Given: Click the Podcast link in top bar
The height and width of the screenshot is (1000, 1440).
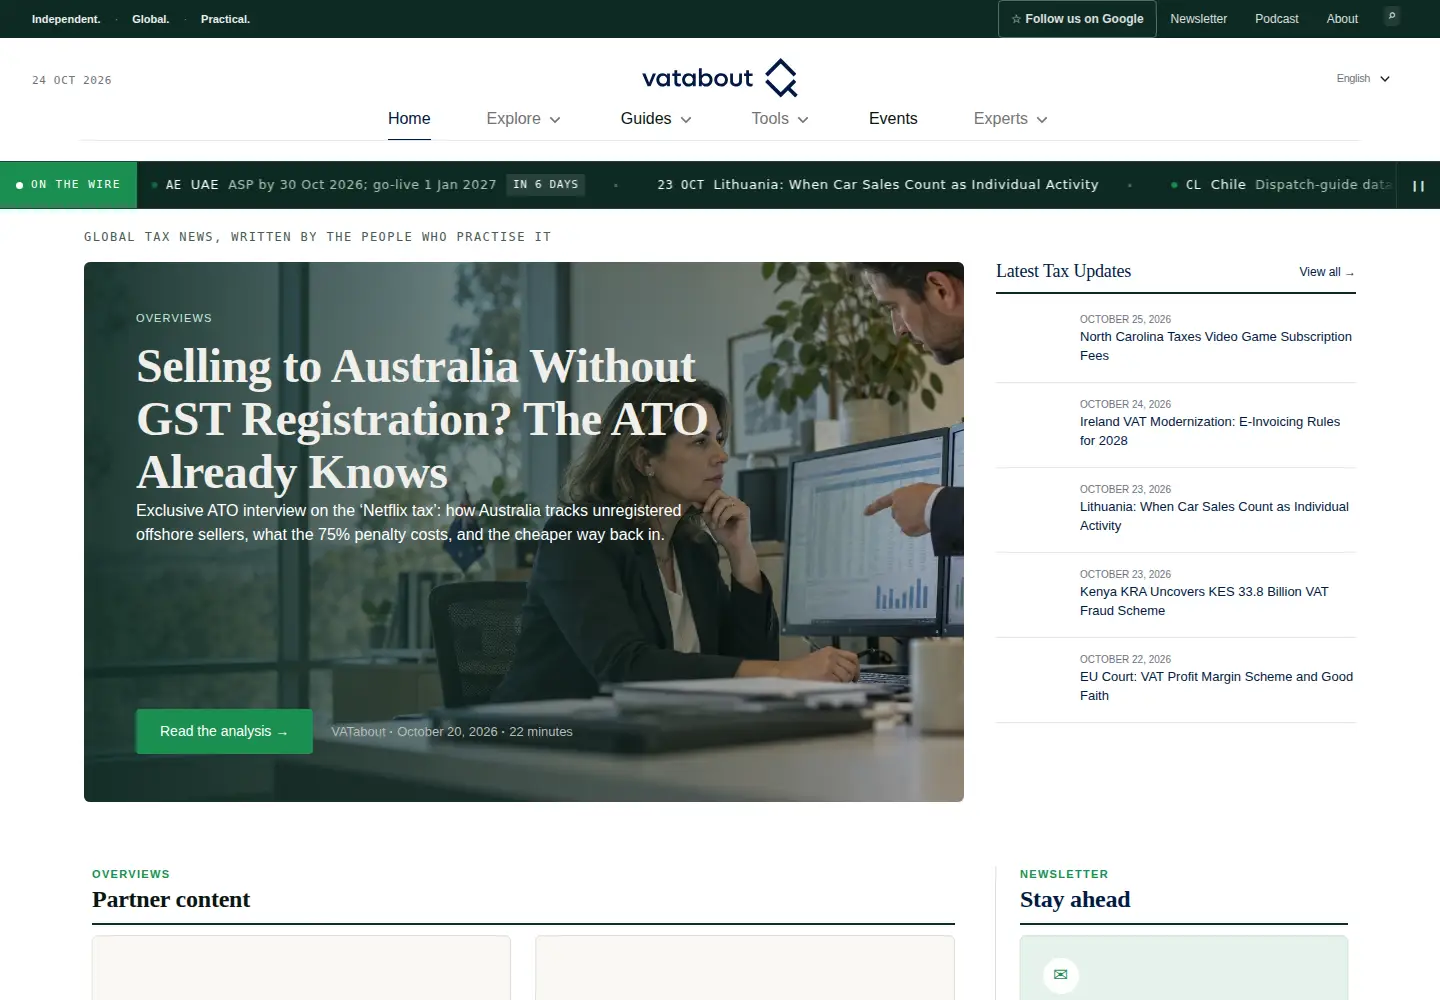Looking at the screenshot, I should [x=1277, y=19].
